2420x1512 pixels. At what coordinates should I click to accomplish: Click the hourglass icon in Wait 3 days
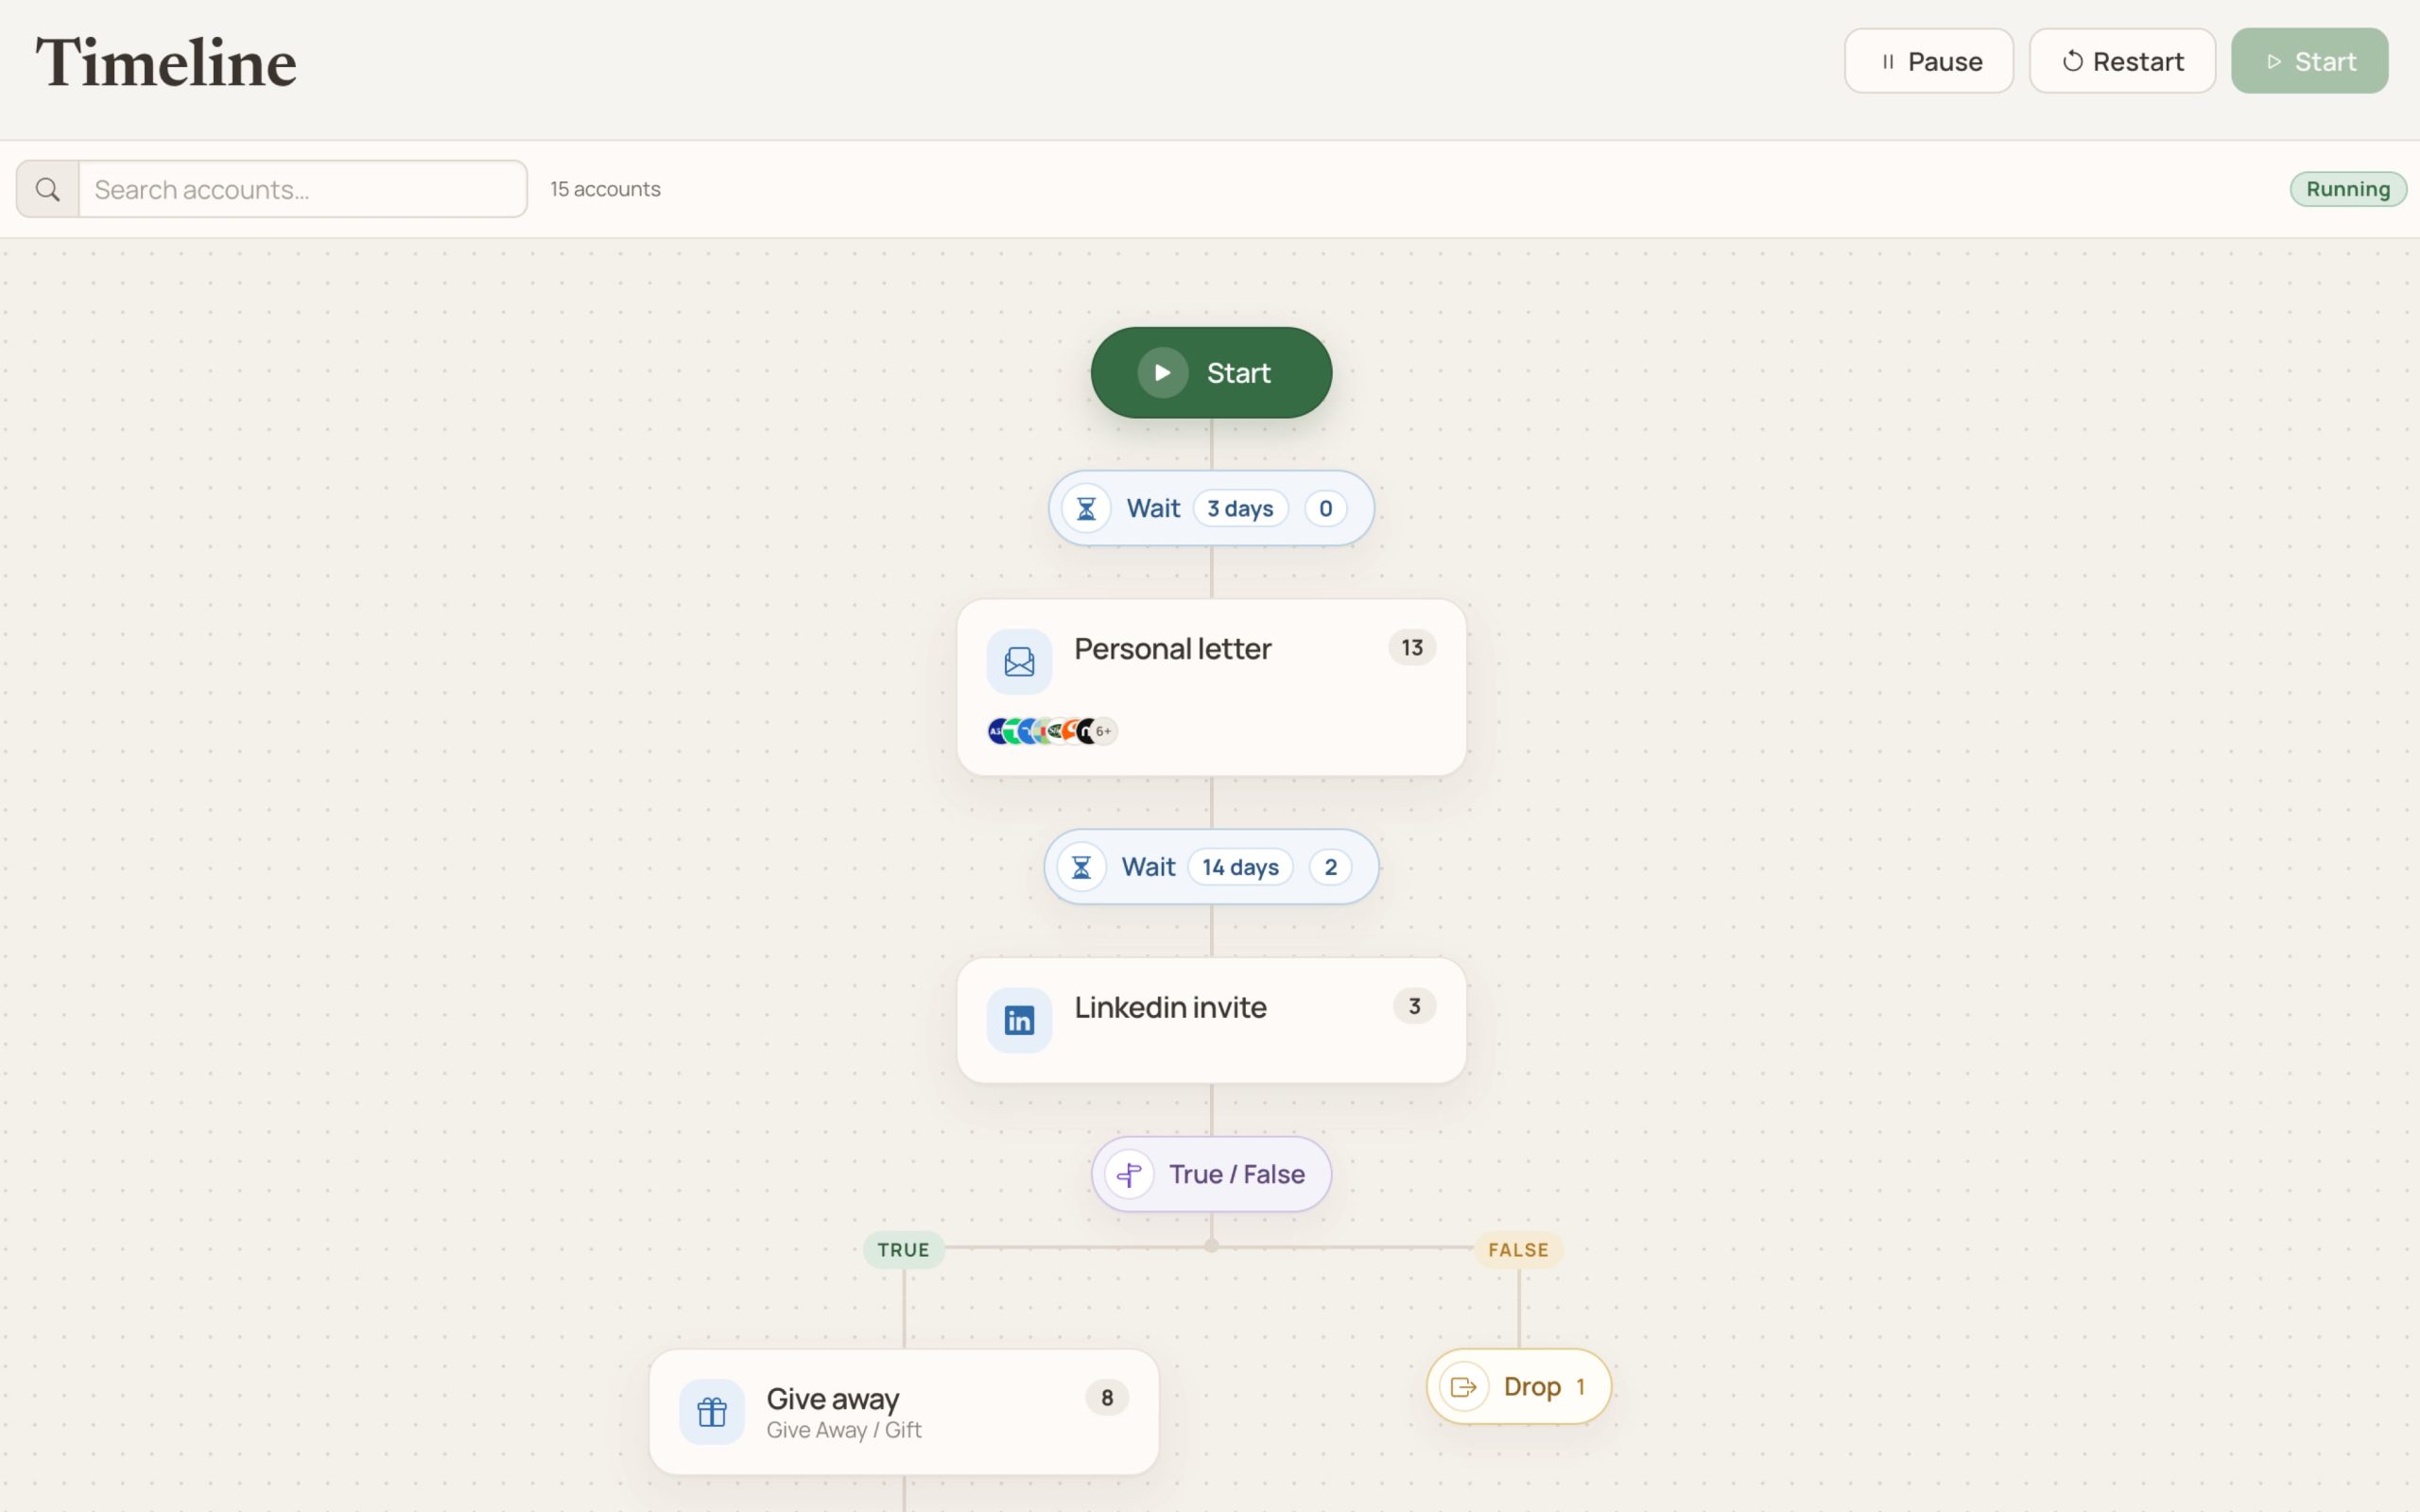(1086, 509)
